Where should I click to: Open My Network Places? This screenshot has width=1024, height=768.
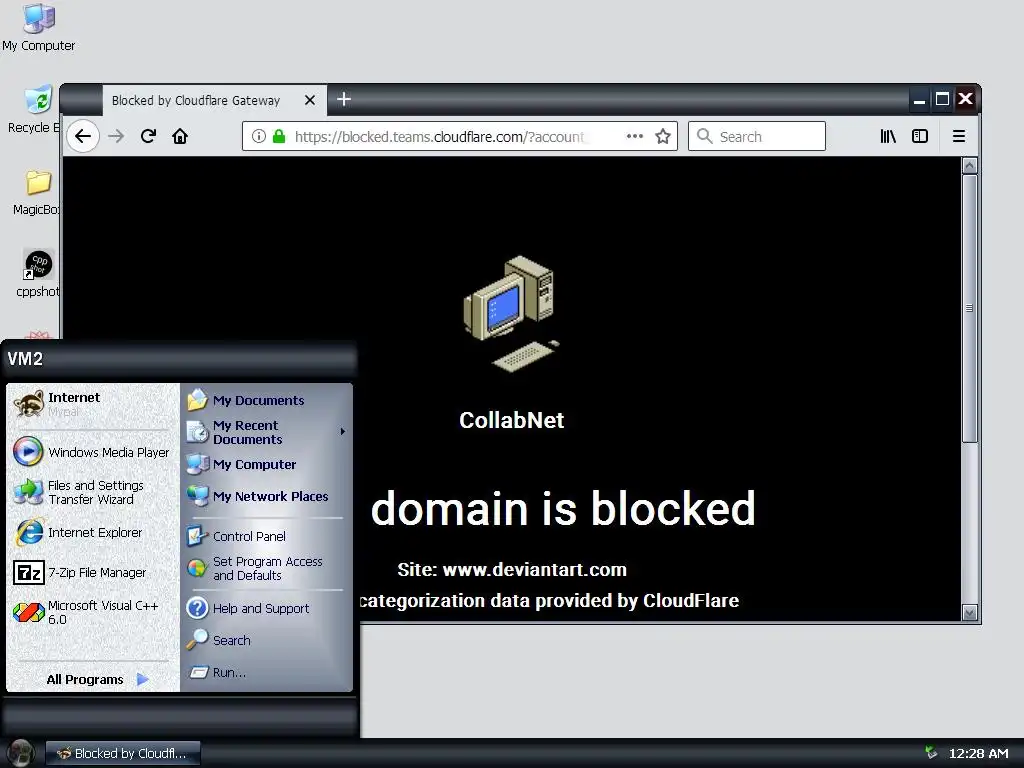click(266, 496)
